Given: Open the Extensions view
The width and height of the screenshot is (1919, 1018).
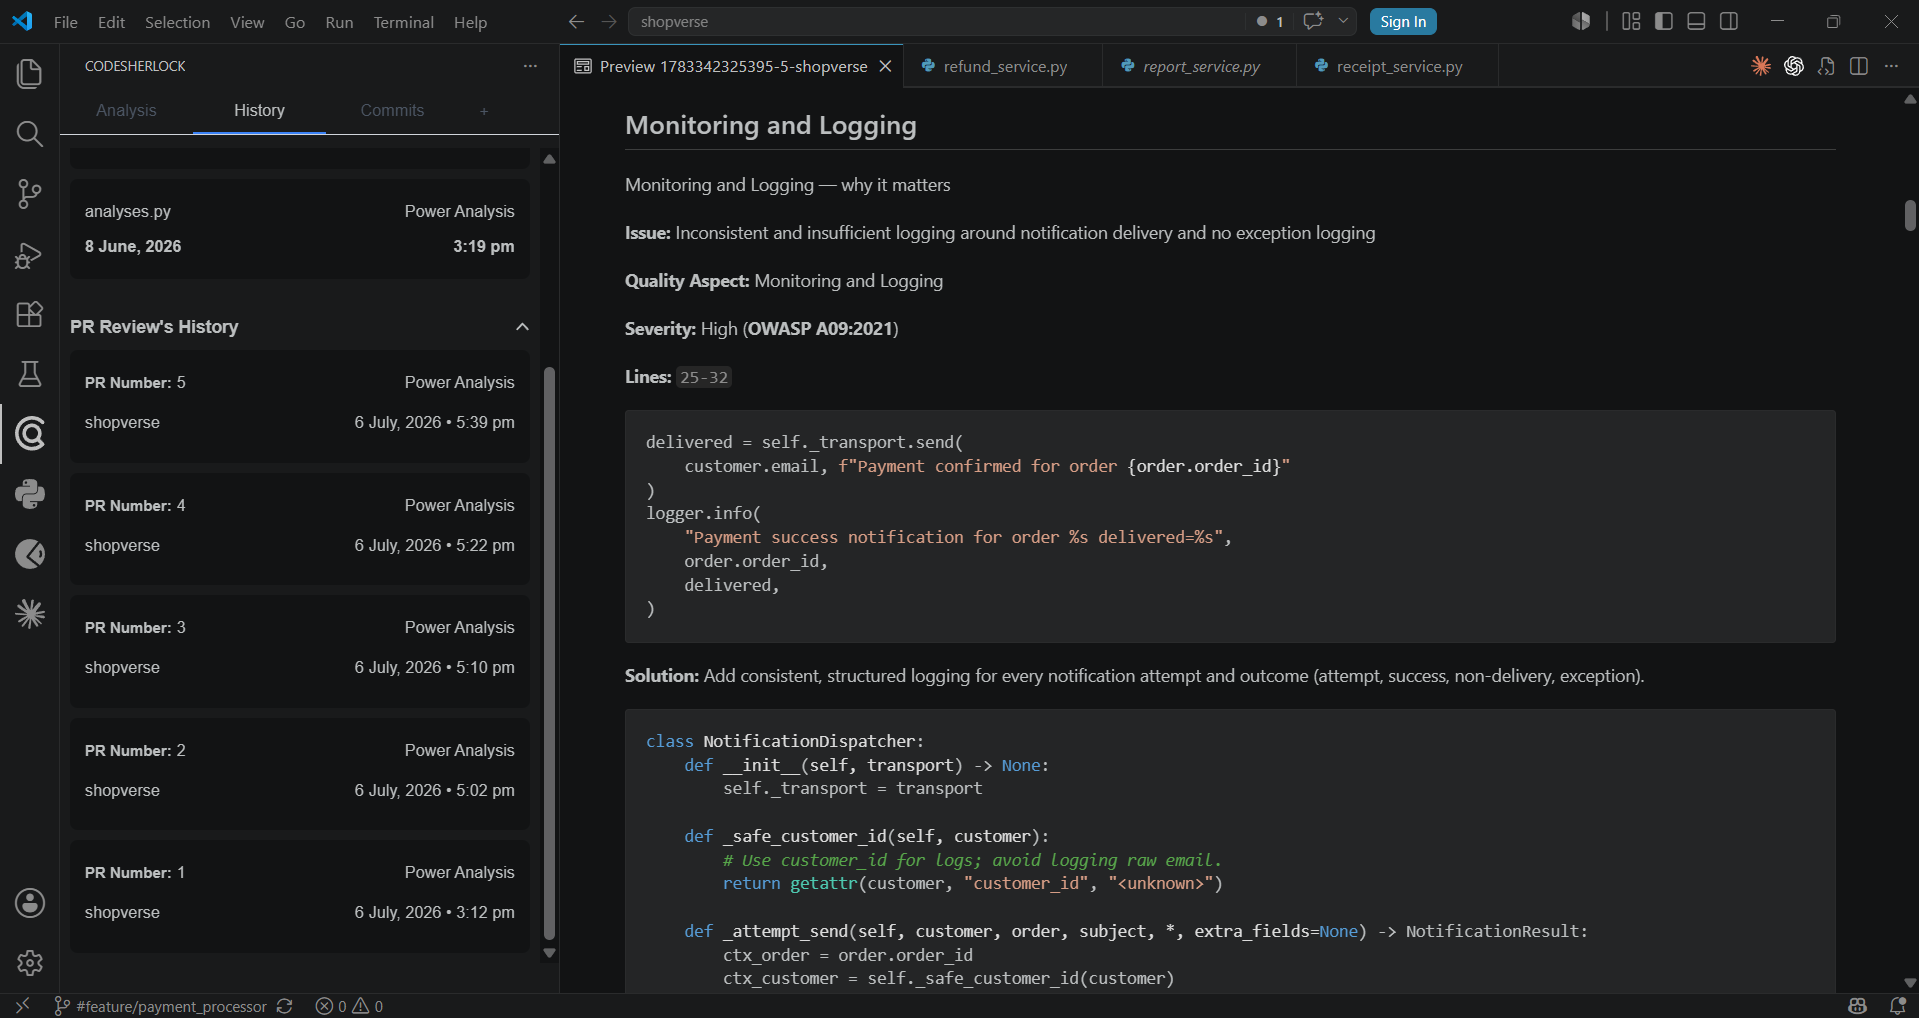Looking at the screenshot, I should tap(30, 314).
